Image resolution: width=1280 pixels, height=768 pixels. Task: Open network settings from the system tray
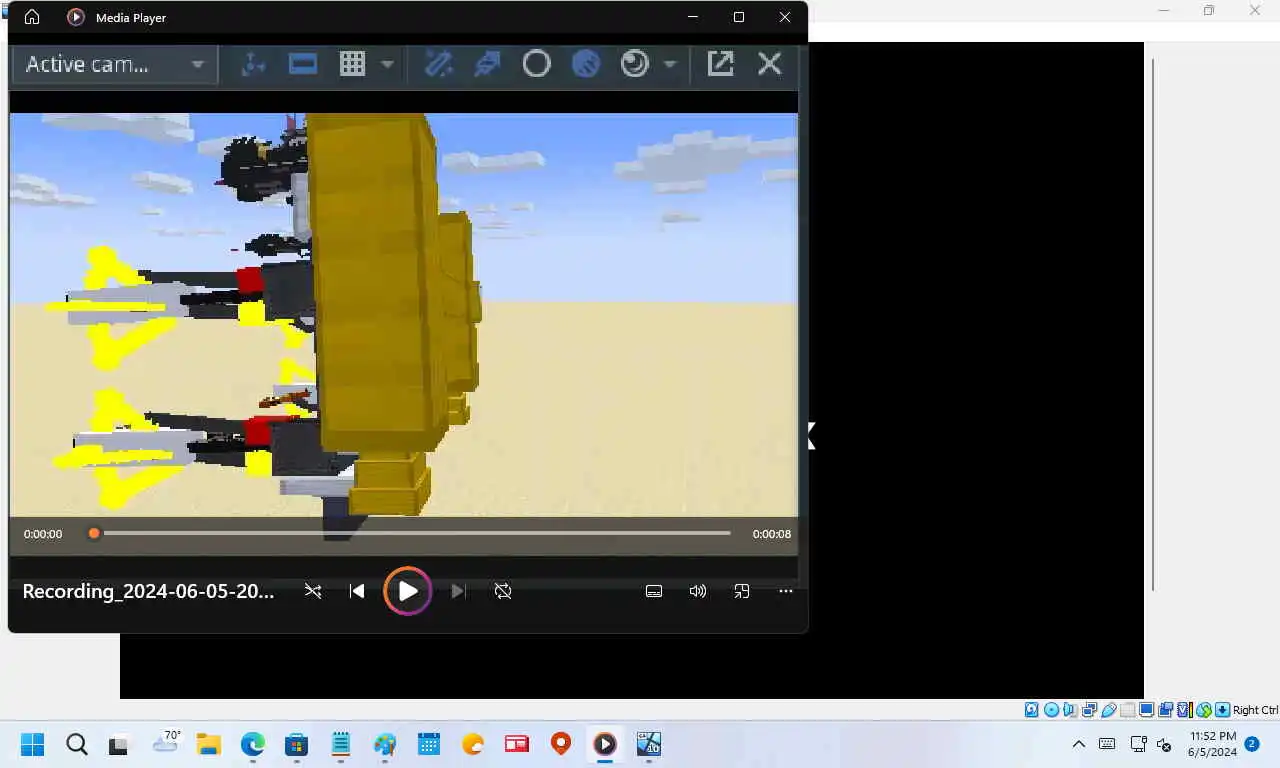click(x=1138, y=744)
